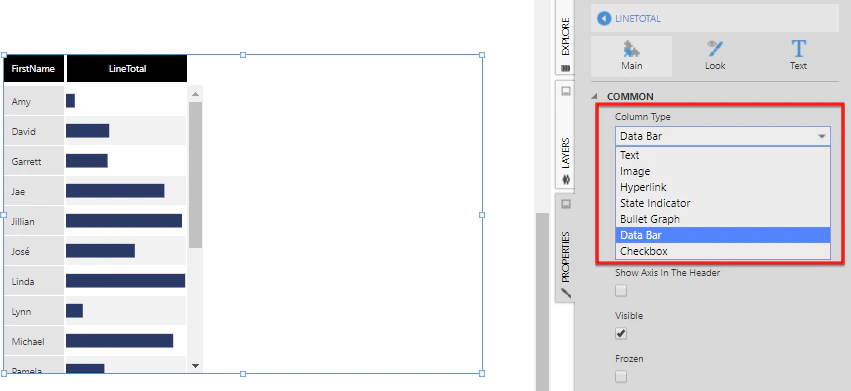Choose State Indicator column type

click(723, 203)
